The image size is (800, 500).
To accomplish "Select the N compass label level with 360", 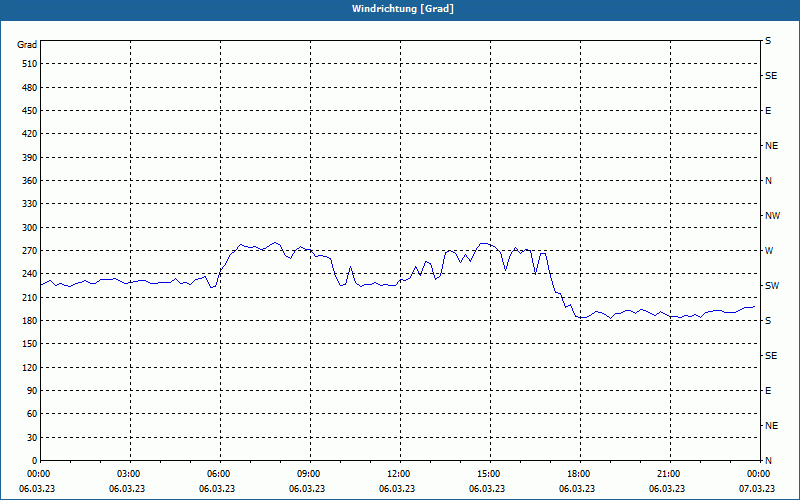I will pyautogui.click(x=768, y=181).
